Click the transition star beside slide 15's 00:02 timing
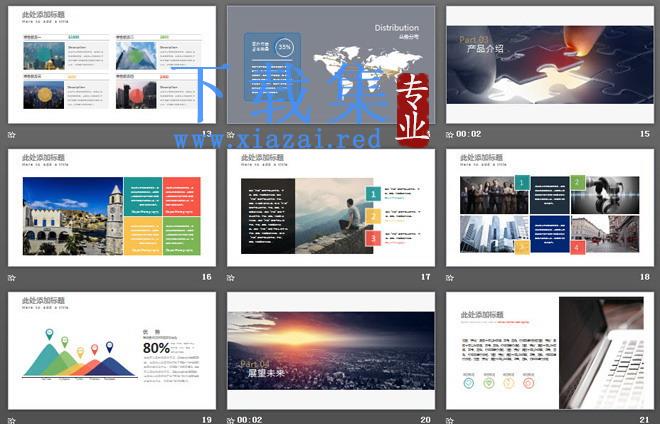The width and height of the screenshot is (660, 424). (x=450, y=135)
